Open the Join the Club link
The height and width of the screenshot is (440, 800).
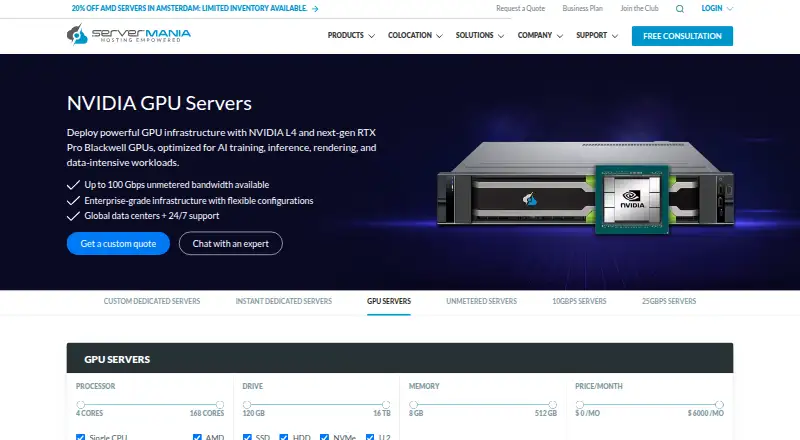(x=639, y=9)
